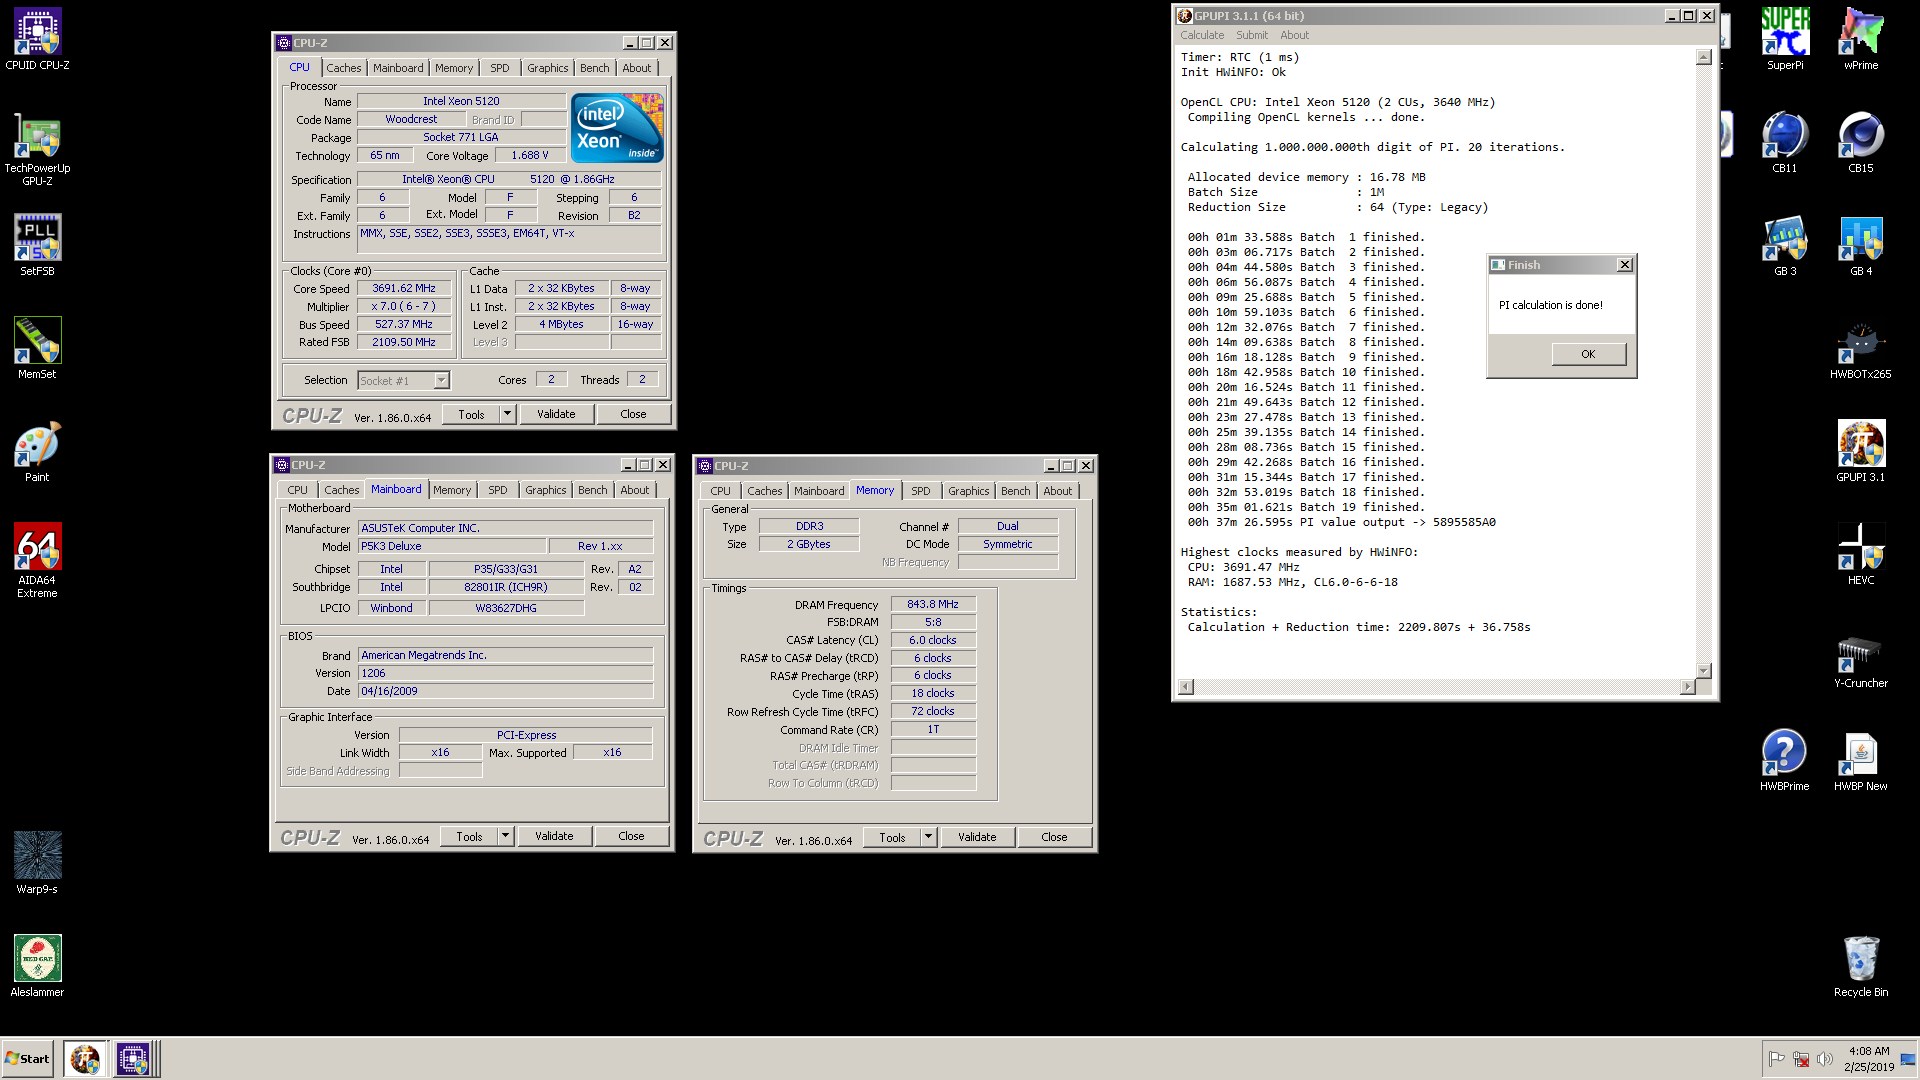1920x1080 pixels.
Task: Close the Finish dialog with X
Action: [1625, 265]
